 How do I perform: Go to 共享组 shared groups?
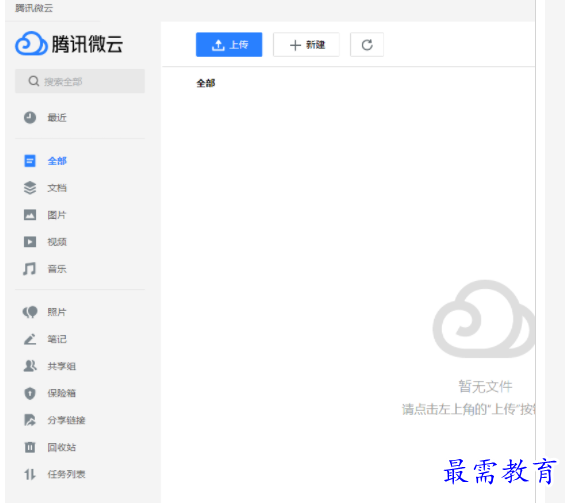(62, 366)
